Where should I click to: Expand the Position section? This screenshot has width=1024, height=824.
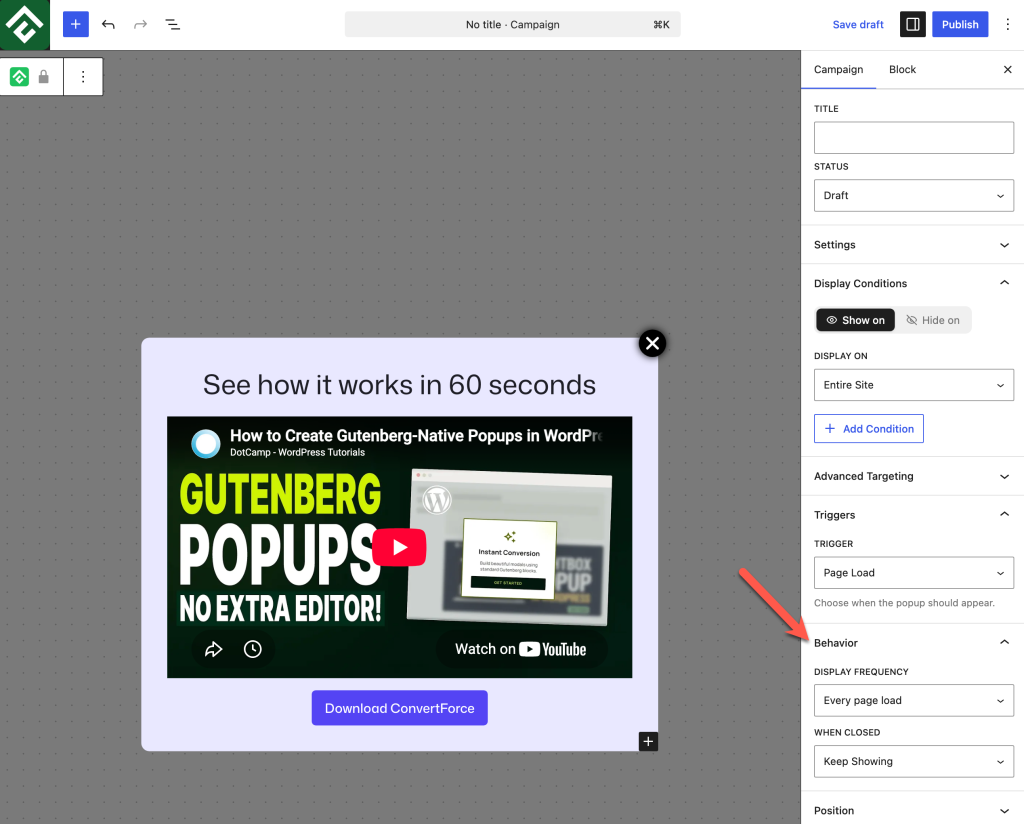tap(912, 810)
